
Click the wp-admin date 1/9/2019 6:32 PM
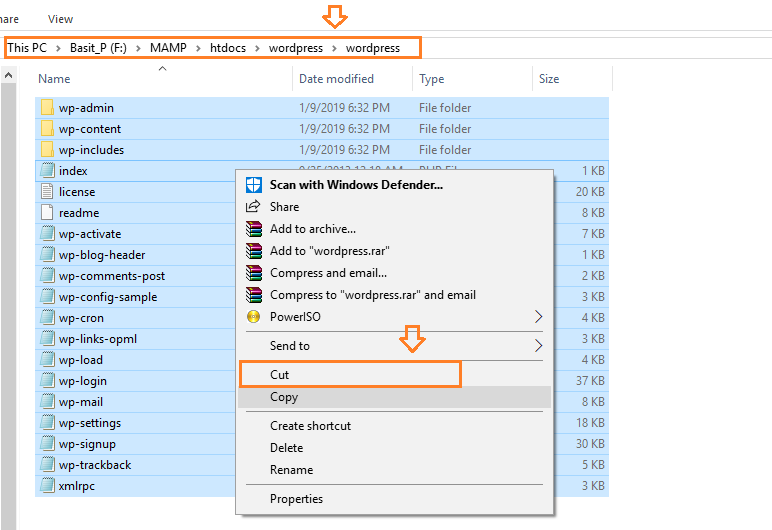(x=344, y=108)
